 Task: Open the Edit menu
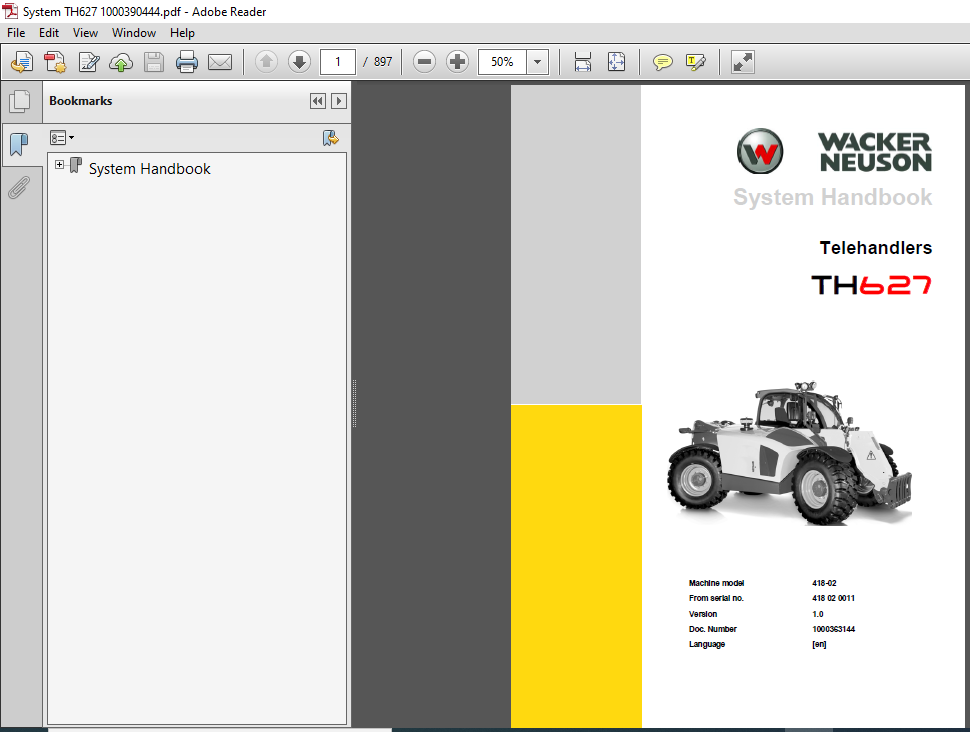click(49, 33)
